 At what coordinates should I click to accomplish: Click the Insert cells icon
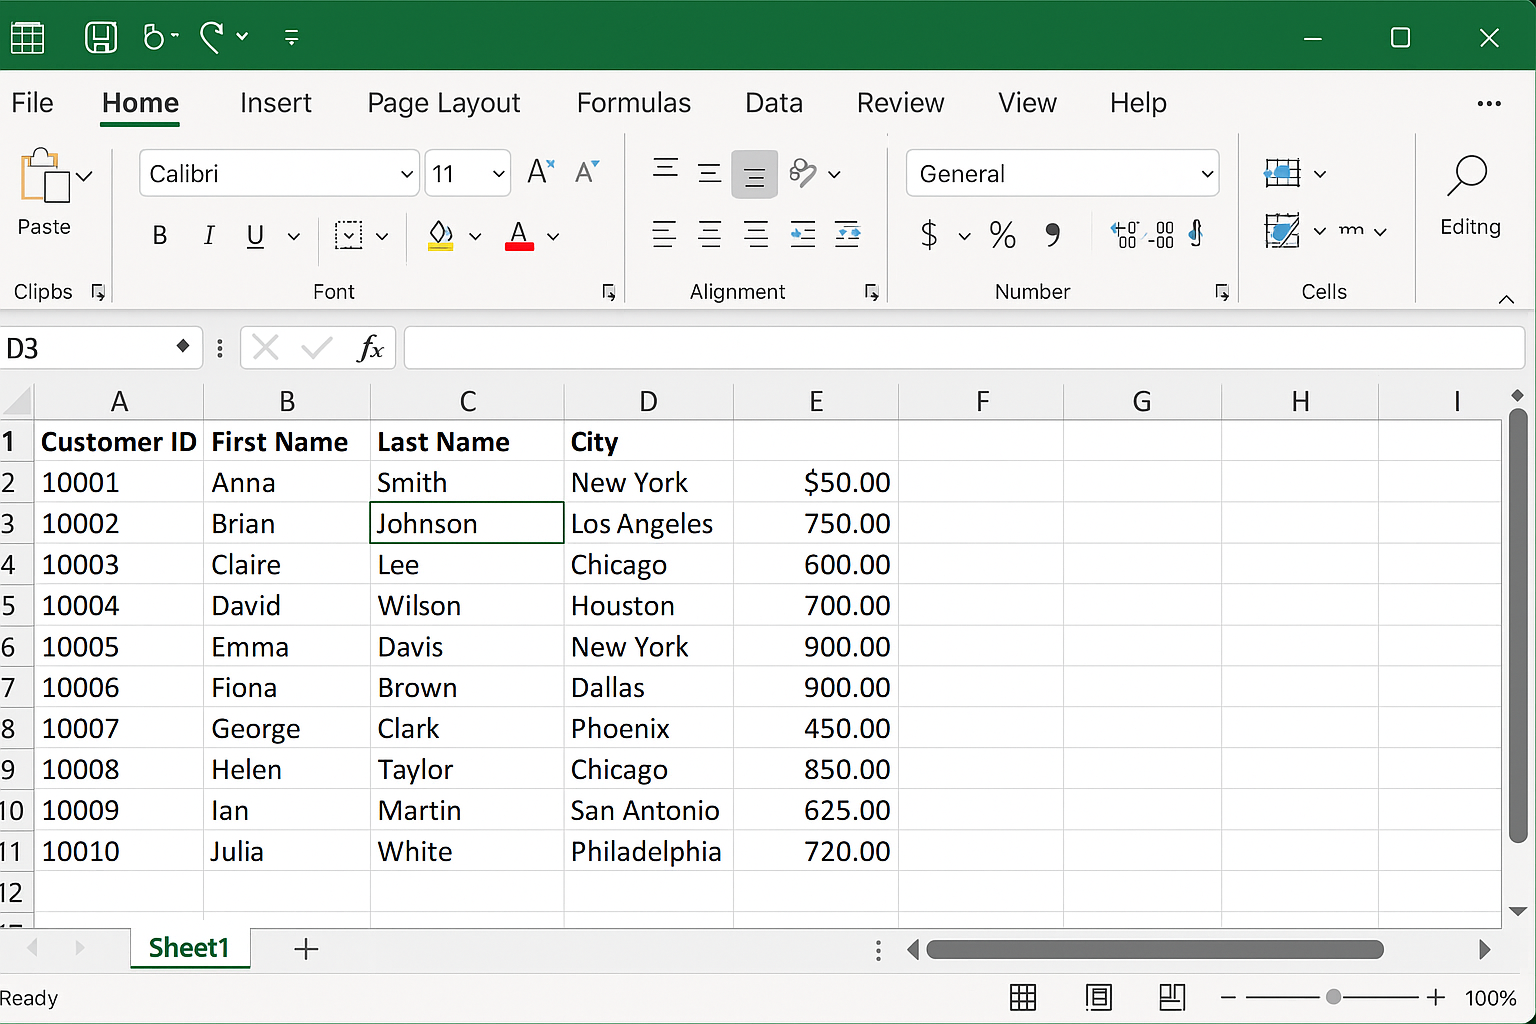pos(1282,173)
